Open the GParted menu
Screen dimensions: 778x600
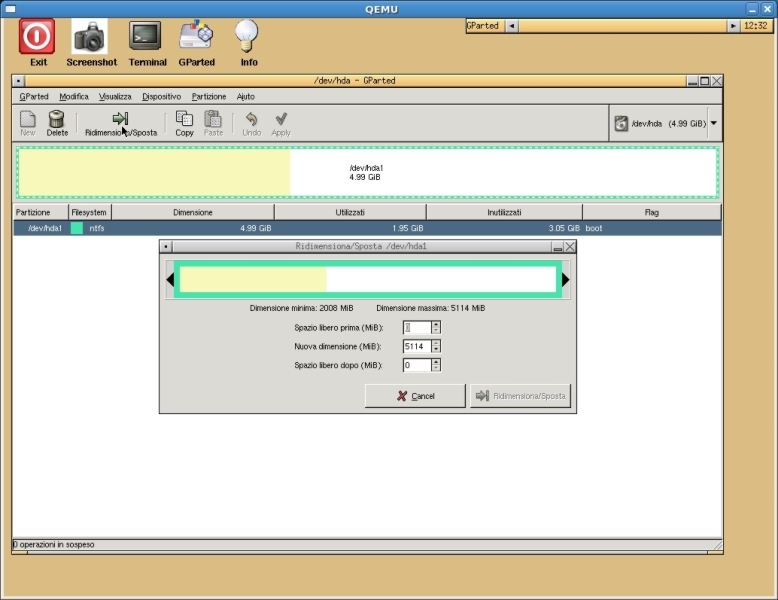[x=34, y=96]
